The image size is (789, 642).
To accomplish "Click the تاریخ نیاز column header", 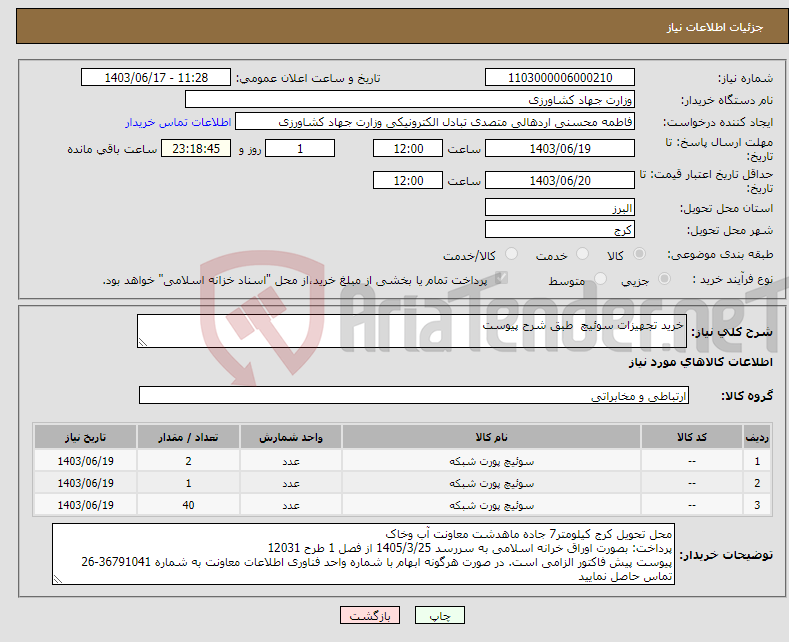I will pyautogui.click(x=86, y=437).
